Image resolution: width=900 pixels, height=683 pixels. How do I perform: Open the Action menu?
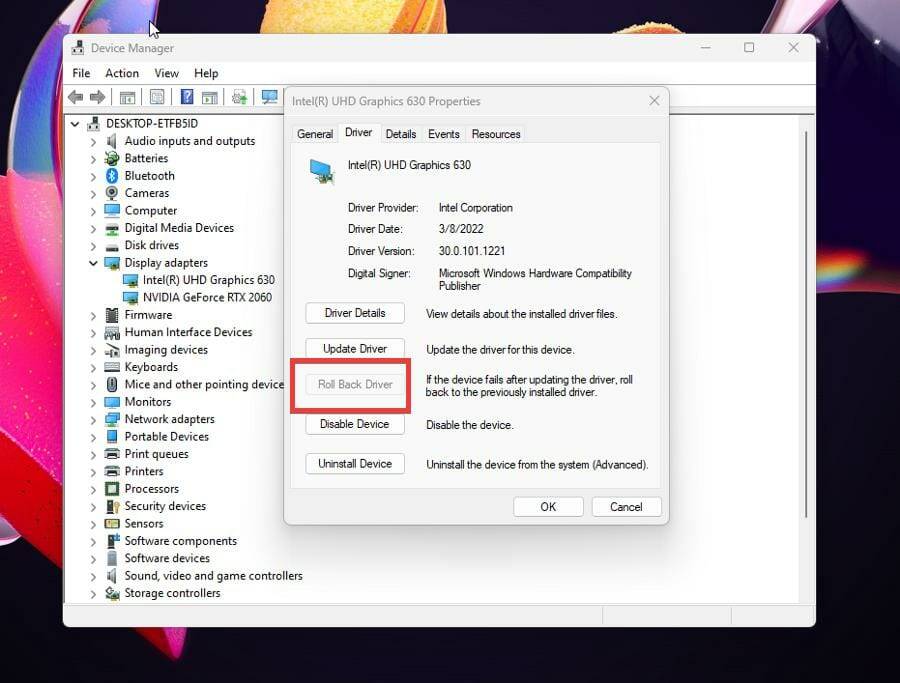(121, 72)
